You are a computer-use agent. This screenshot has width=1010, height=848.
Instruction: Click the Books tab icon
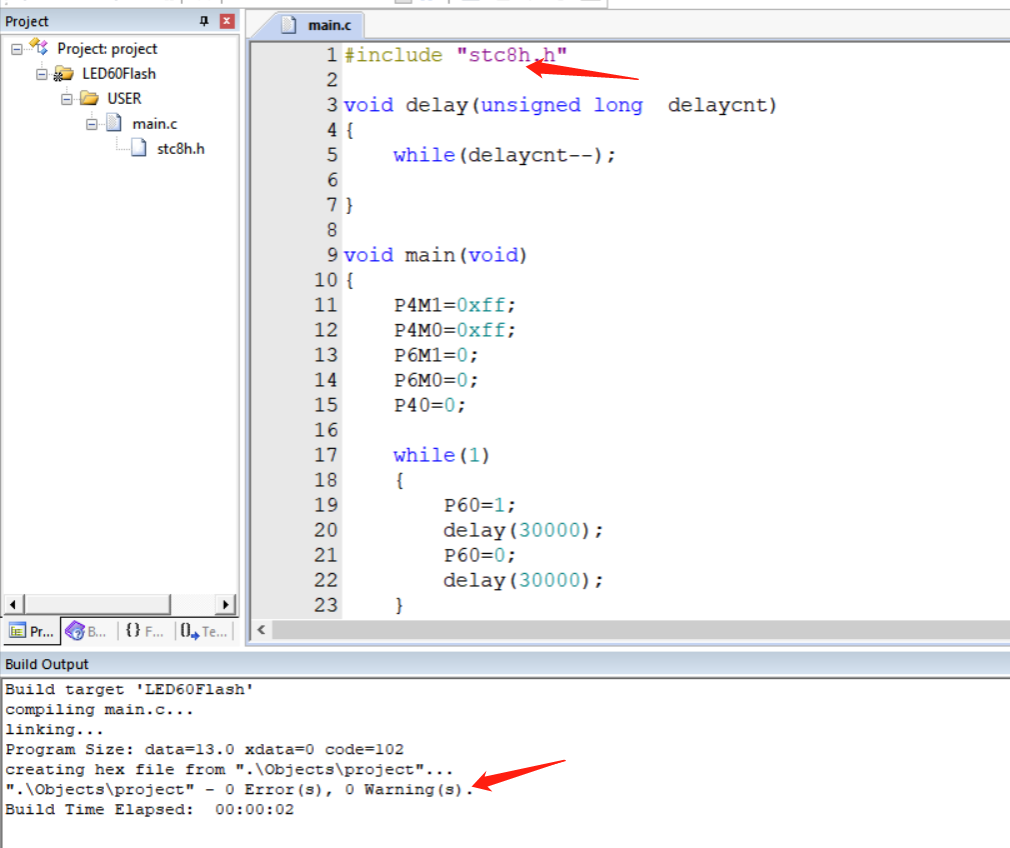pos(75,631)
